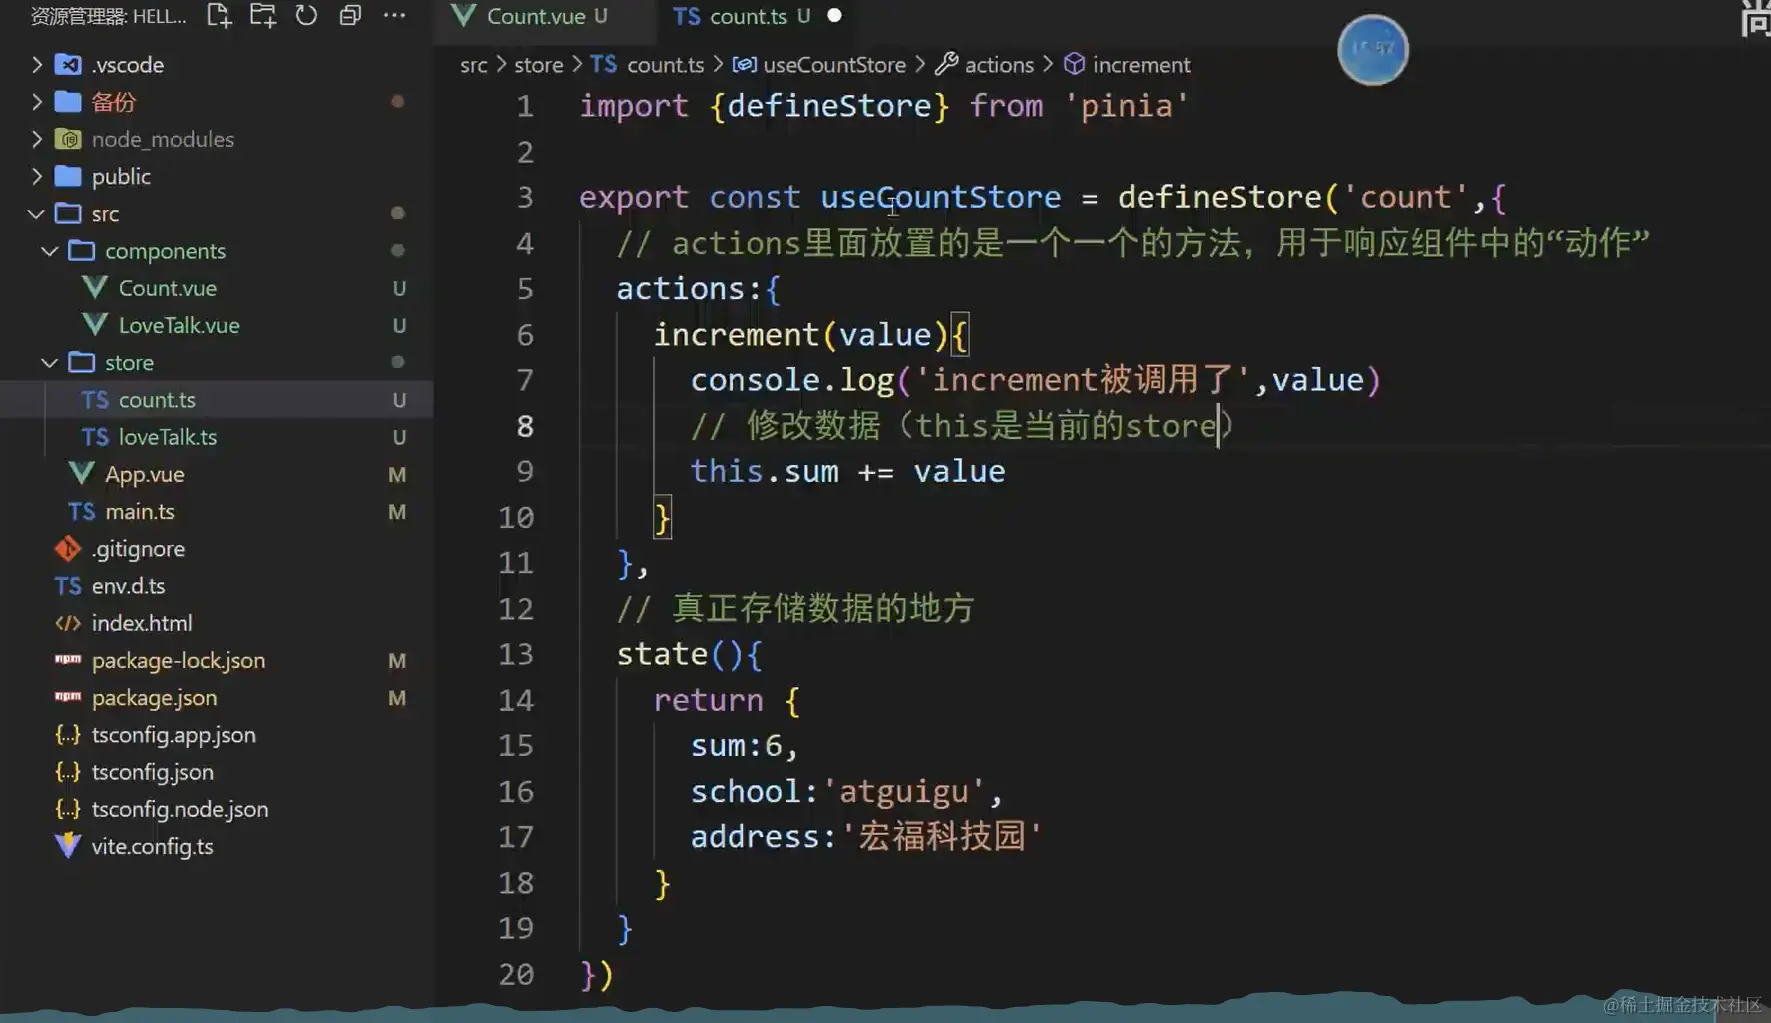Click the Vue icon of Count.vue tab
1771x1023 pixels.
click(463, 15)
